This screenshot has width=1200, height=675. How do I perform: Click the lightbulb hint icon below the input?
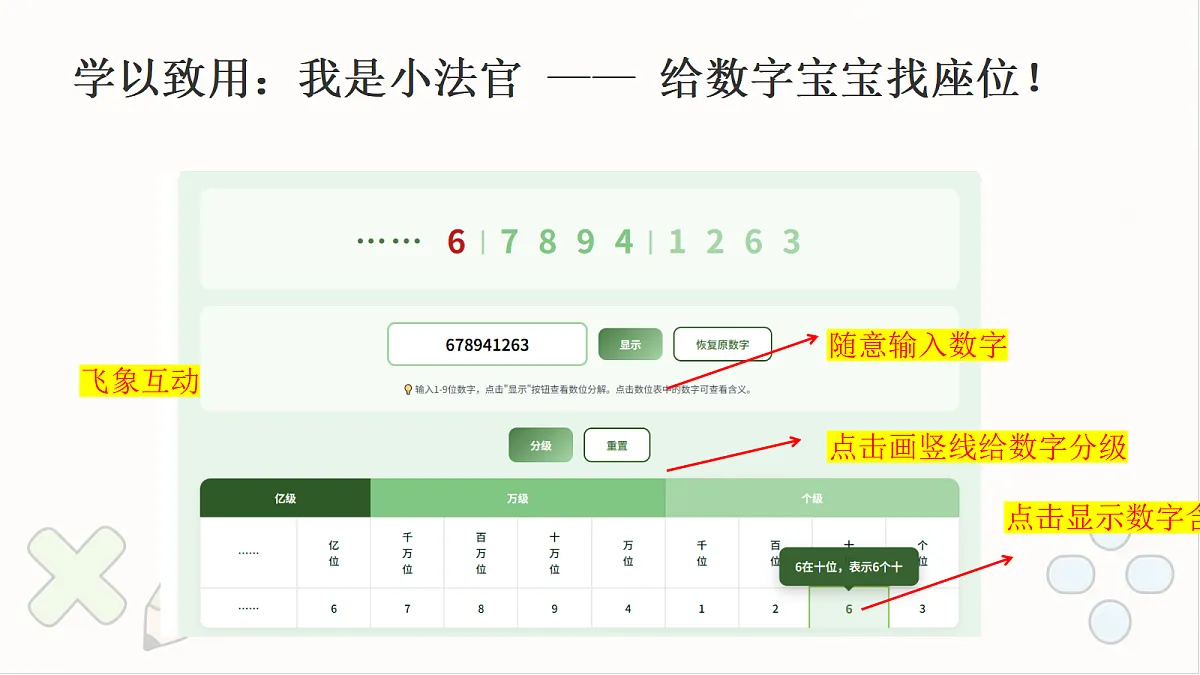tap(408, 390)
